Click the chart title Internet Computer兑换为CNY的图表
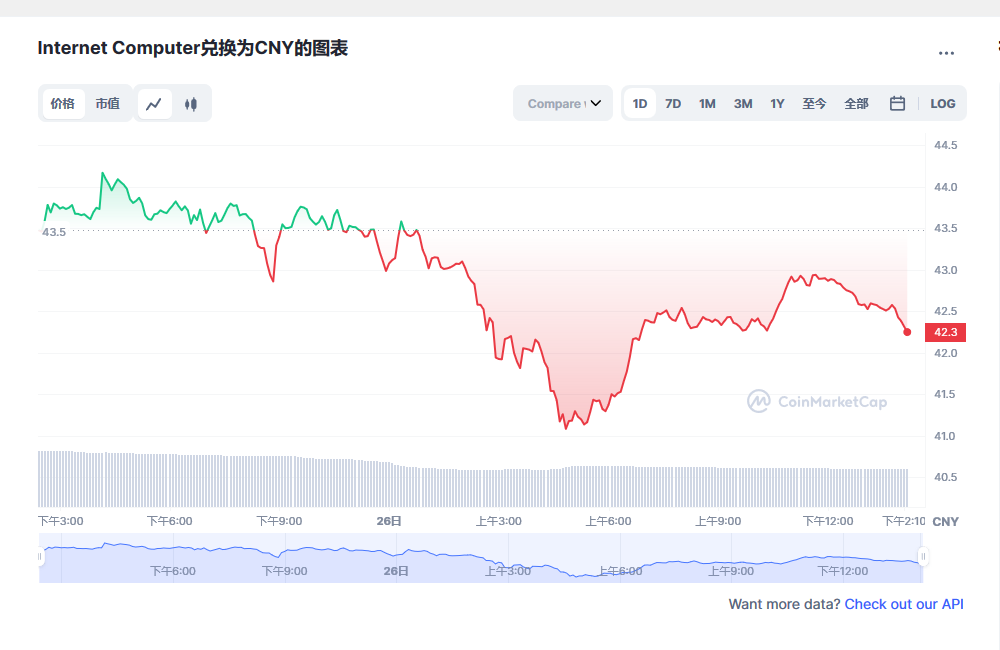This screenshot has width=1000, height=650. 193,48
